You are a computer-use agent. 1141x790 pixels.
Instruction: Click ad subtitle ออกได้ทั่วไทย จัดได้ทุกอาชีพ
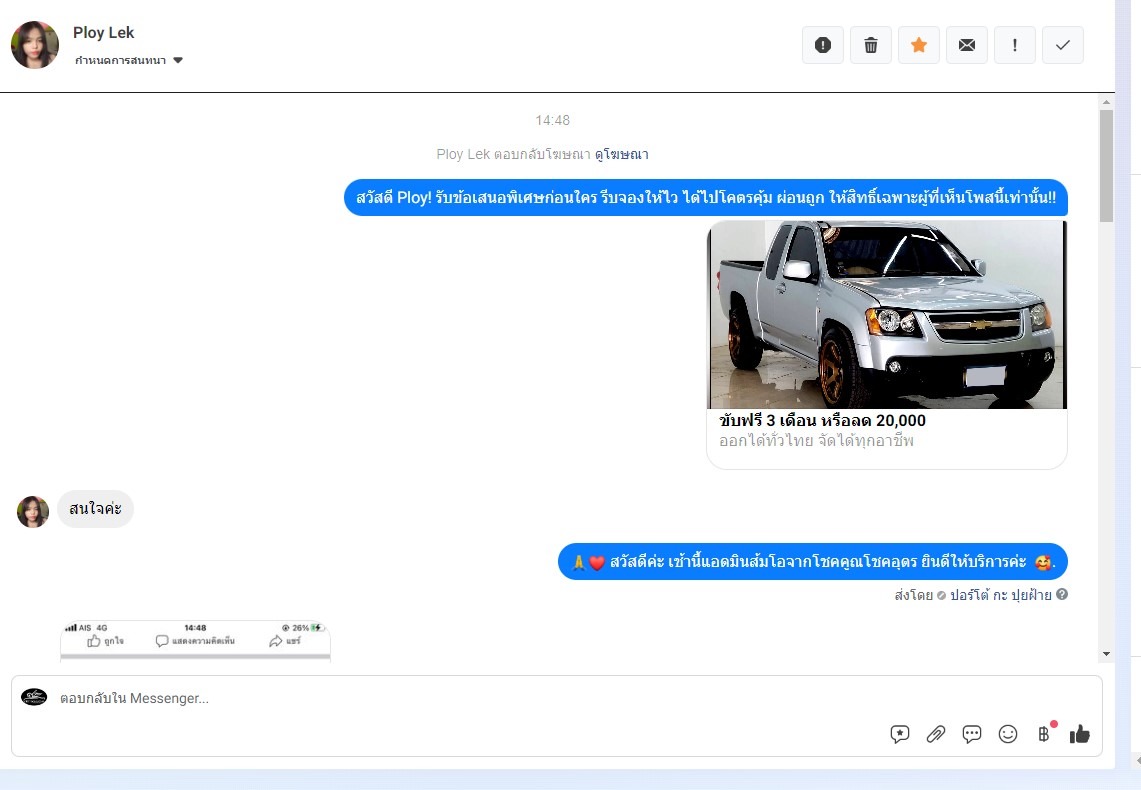coord(816,441)
